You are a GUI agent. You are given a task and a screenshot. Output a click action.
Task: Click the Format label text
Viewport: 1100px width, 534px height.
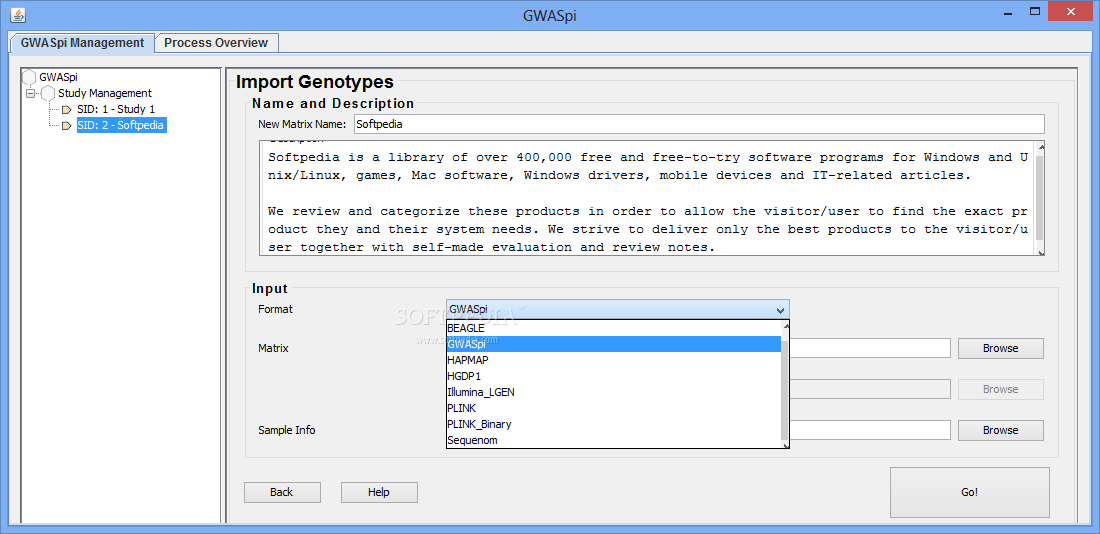(276, 309)
